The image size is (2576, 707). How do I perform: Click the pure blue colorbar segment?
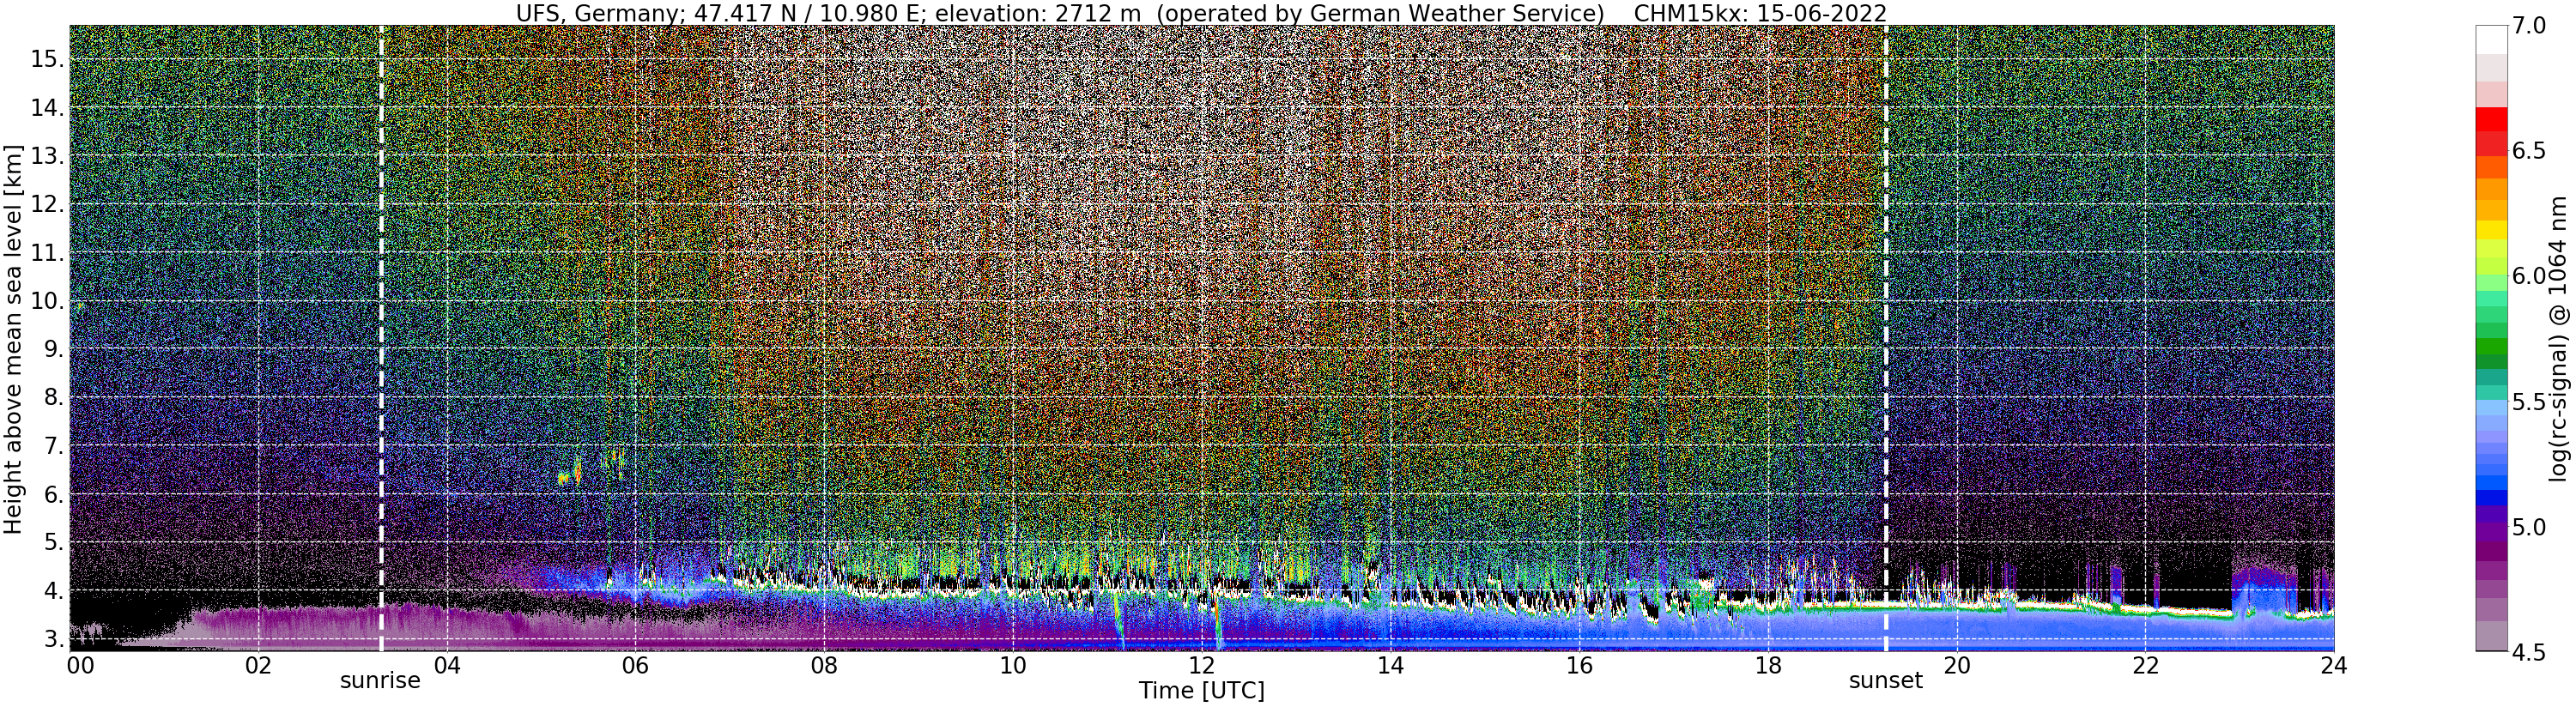tap(2491, 497)
